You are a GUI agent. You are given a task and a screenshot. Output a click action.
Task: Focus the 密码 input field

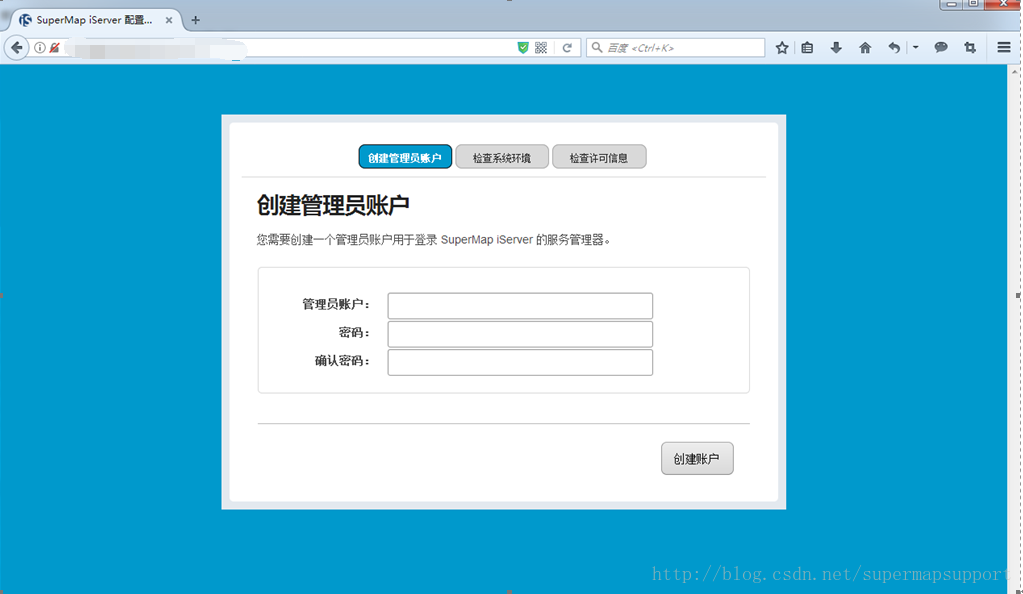coord(520,334)
